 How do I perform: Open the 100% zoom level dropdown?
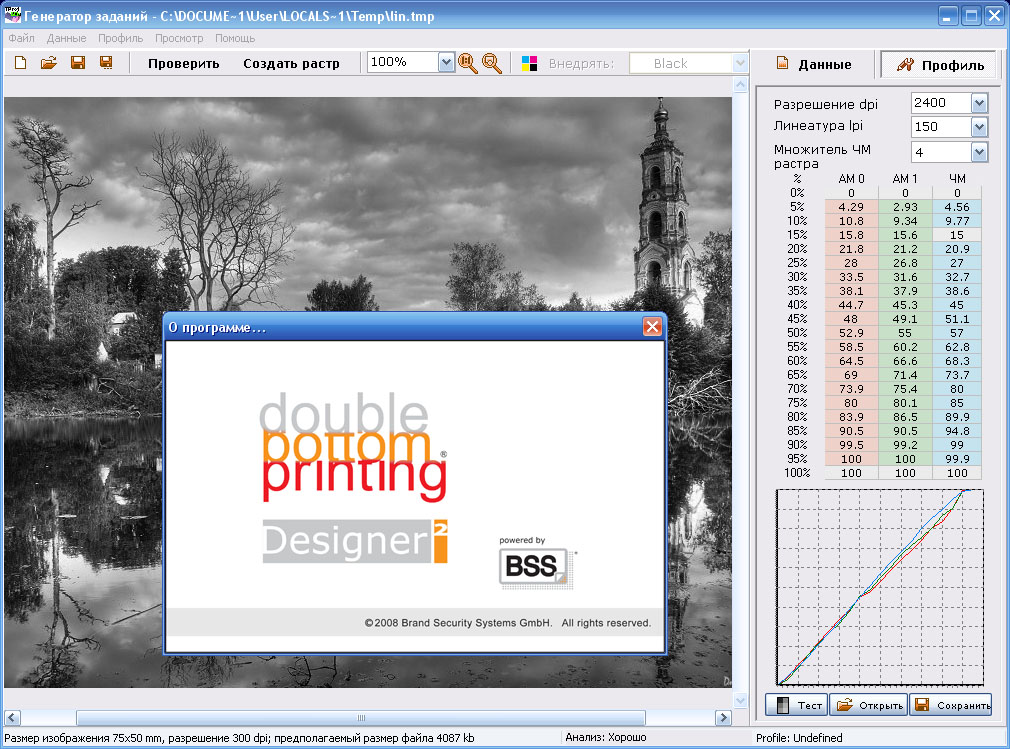pos(446,63)
